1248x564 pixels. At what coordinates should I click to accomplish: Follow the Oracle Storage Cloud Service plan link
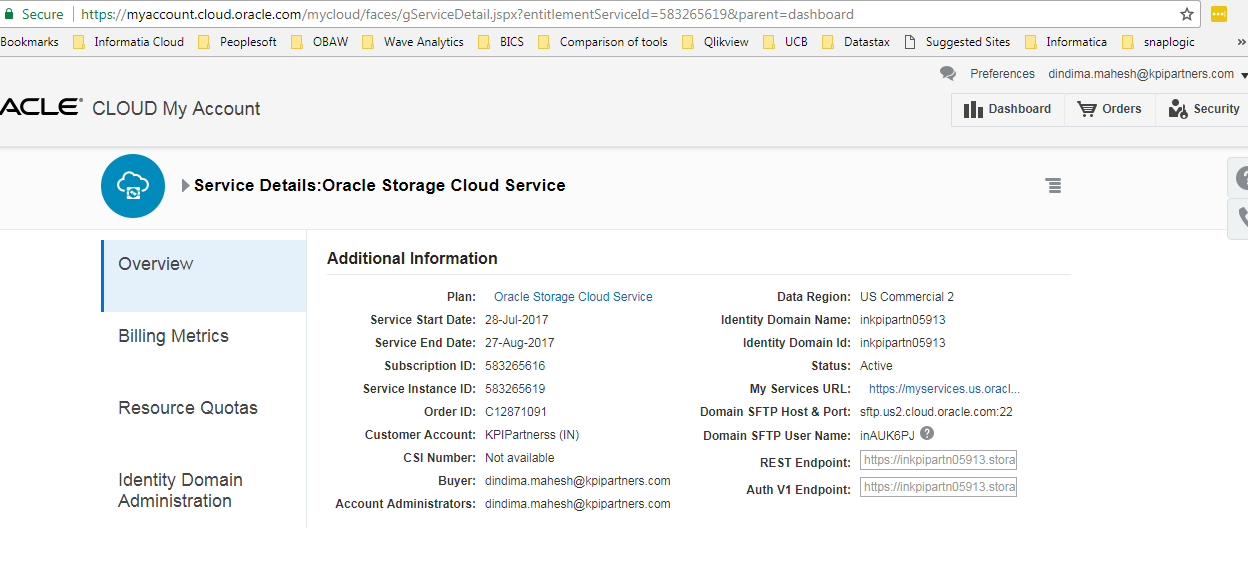[573, 297]
